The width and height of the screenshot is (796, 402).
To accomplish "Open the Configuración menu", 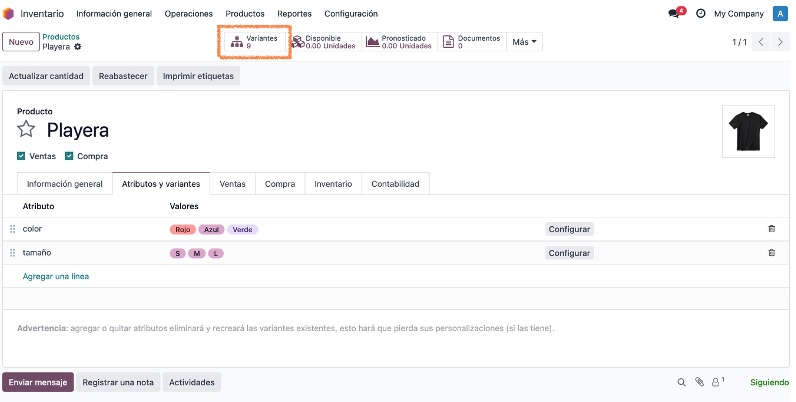I will [x=351, y=14].
